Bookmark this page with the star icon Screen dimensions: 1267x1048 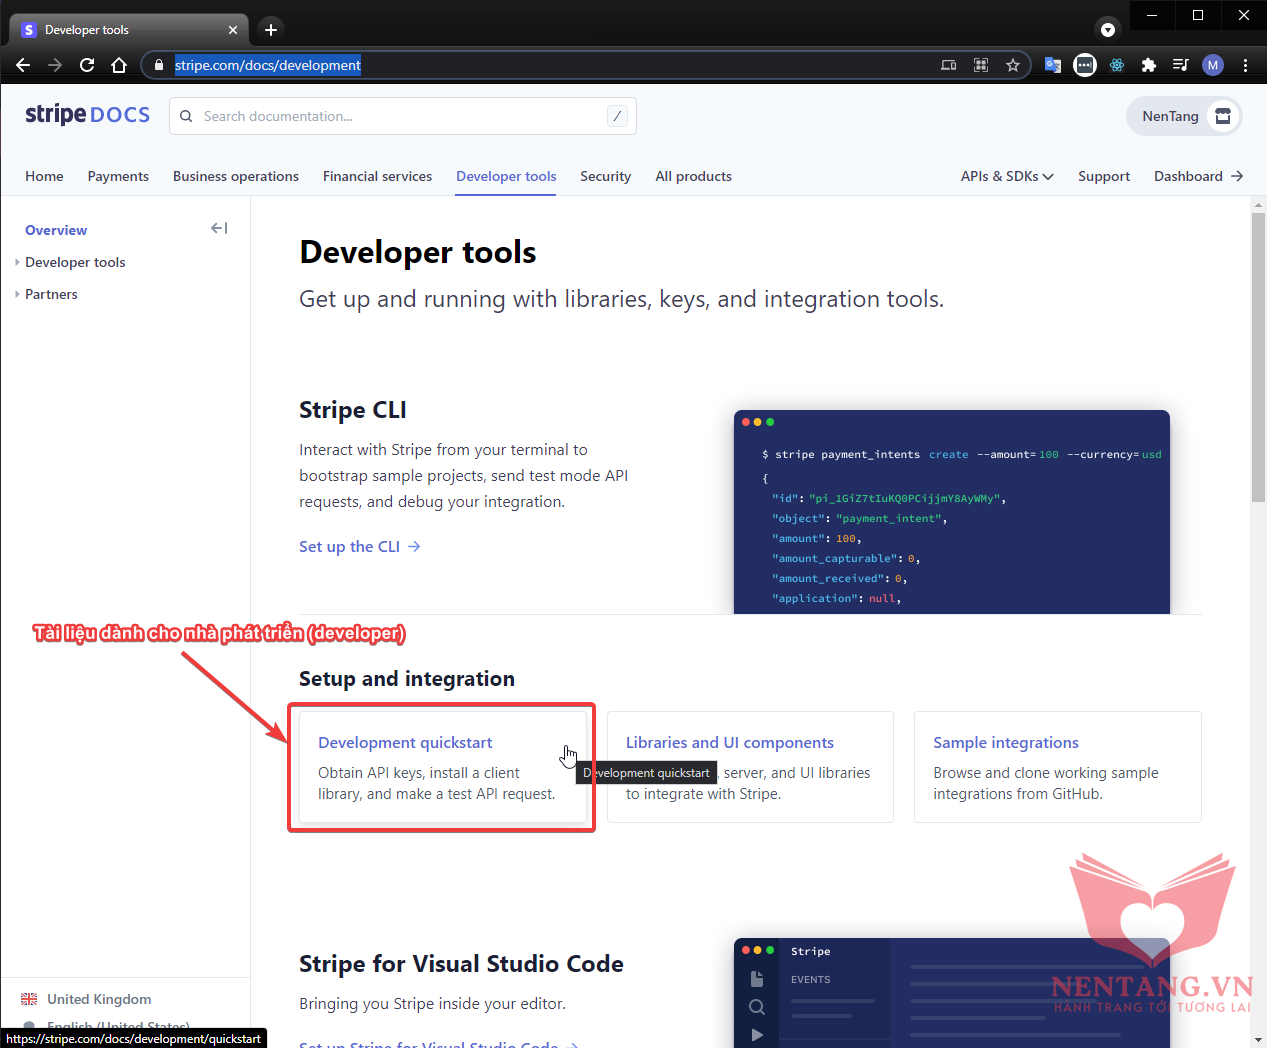(1013, 65)
